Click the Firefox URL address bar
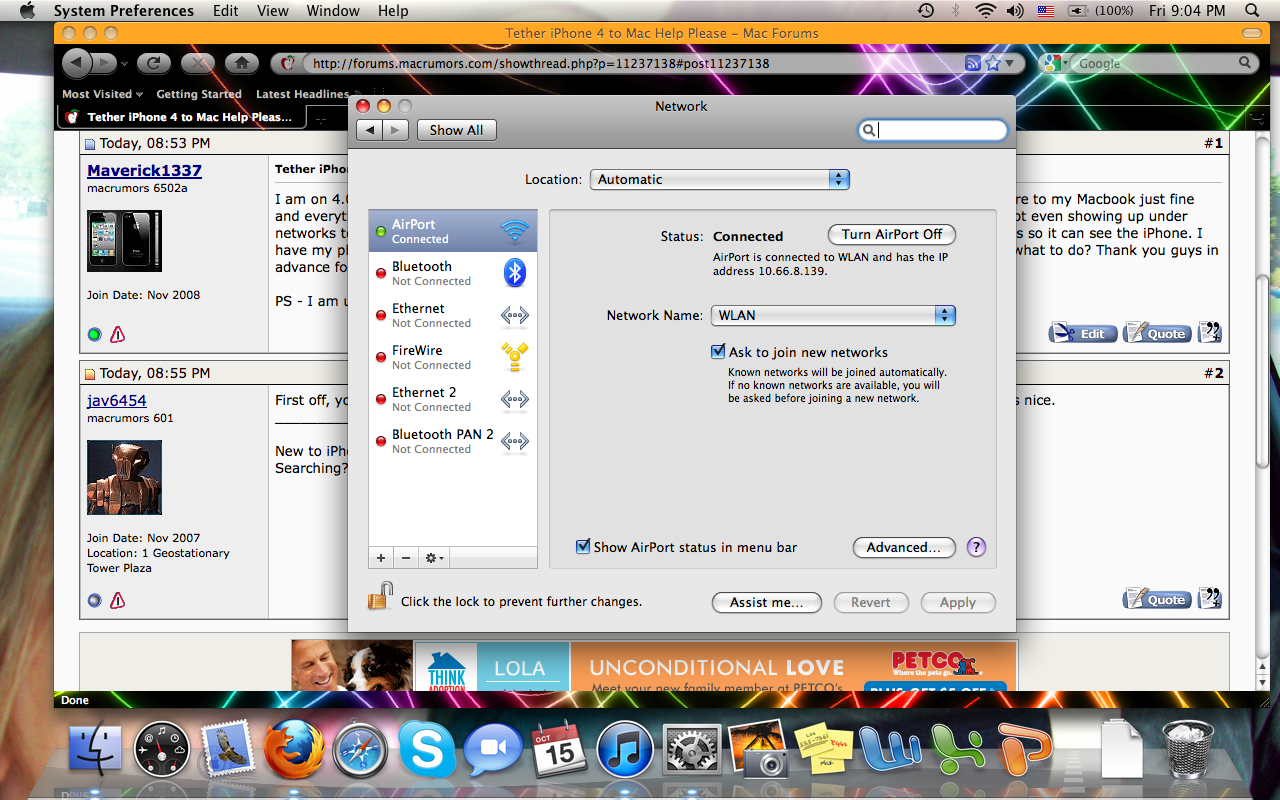This screenshot has height=800, width=1280. 640,63
